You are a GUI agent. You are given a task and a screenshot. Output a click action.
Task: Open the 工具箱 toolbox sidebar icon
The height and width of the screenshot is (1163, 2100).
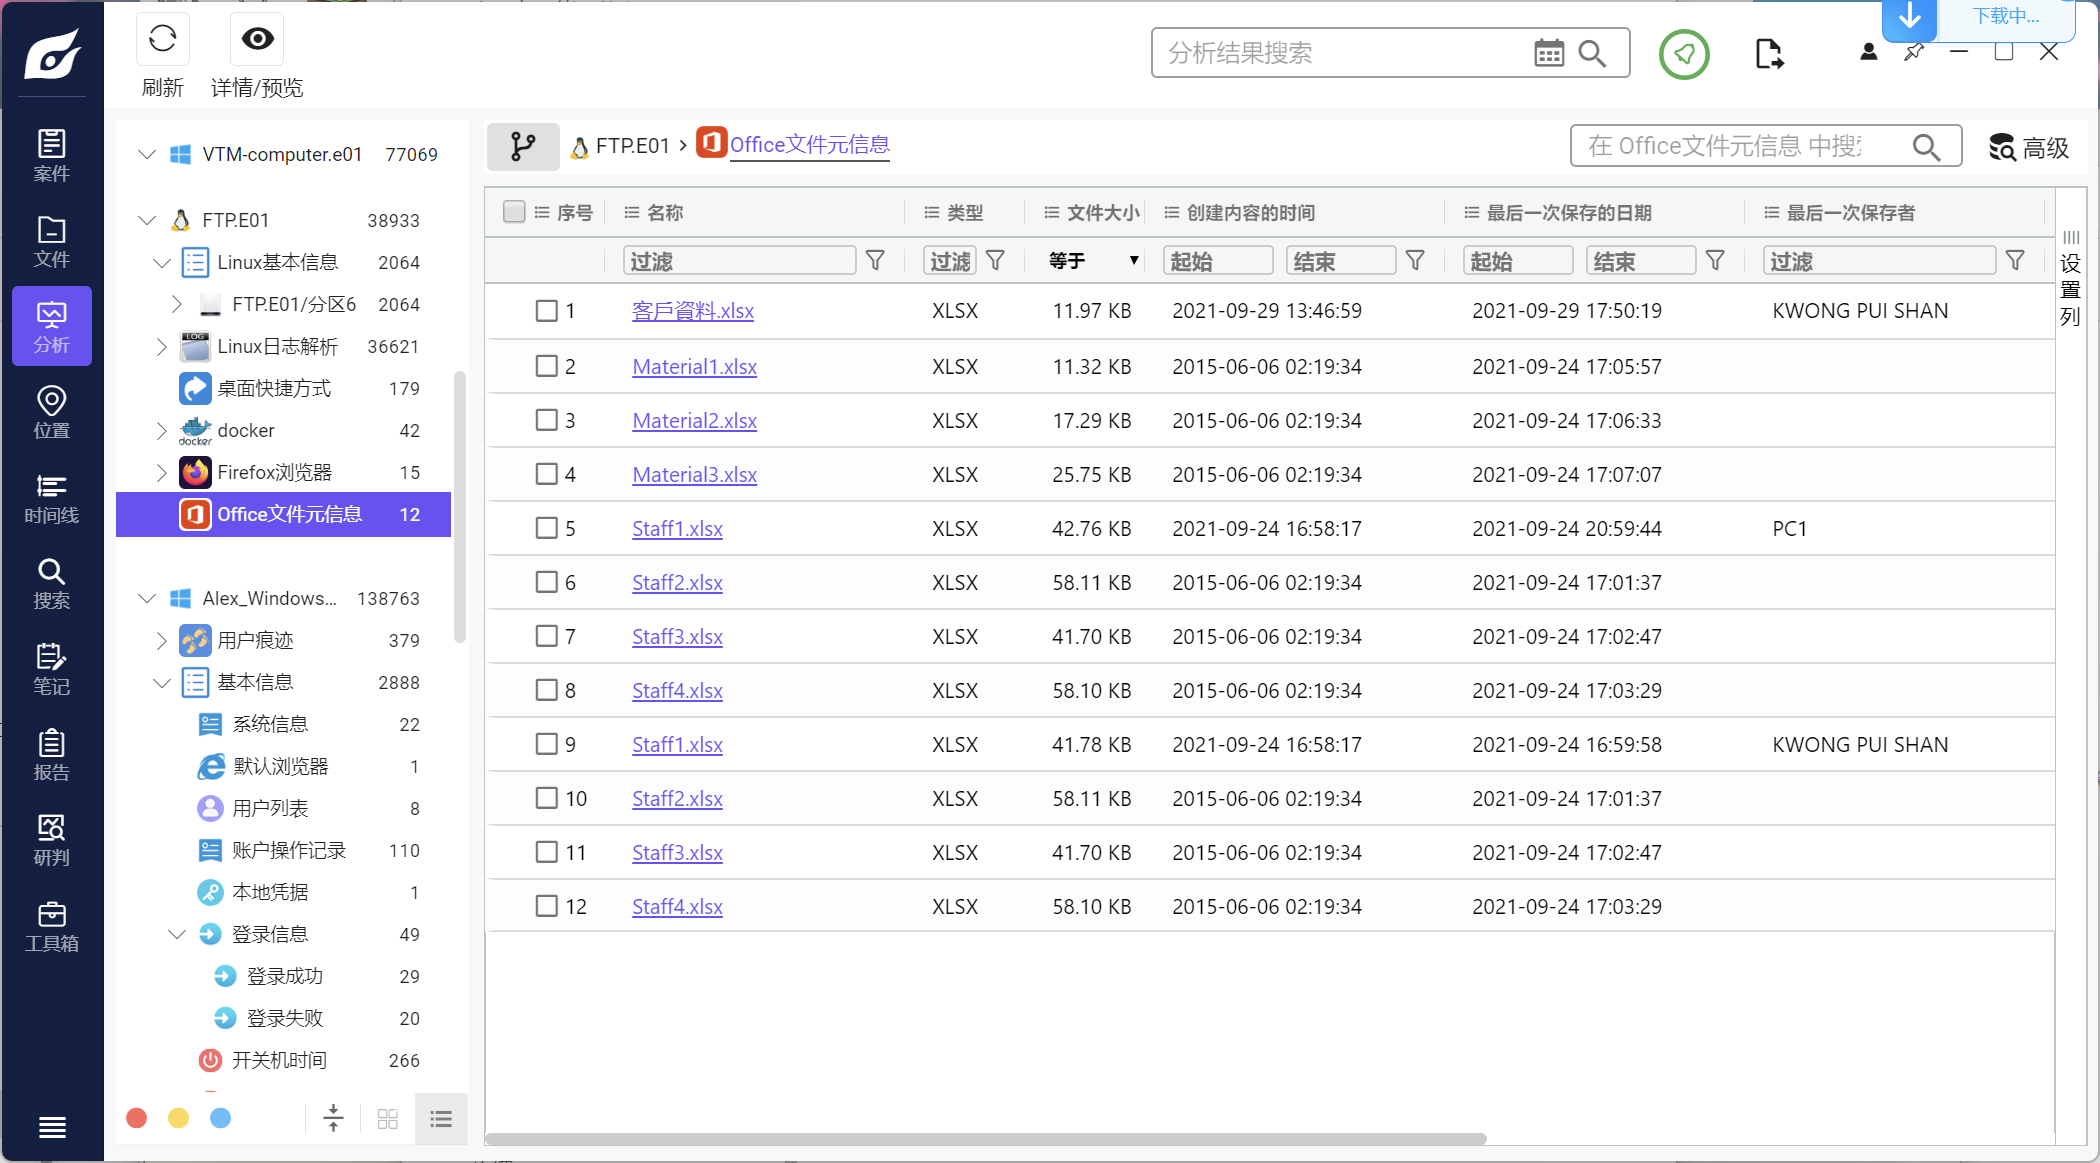(51, 926)
